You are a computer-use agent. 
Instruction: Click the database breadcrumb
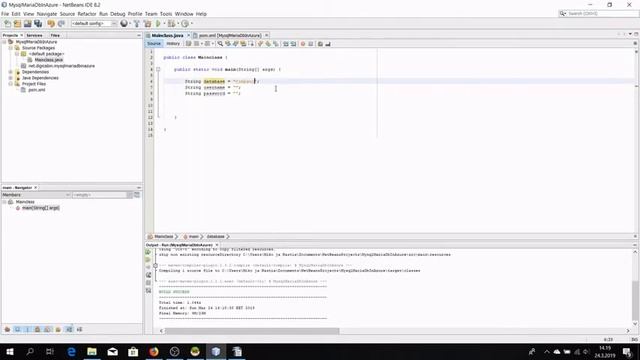coord(216,237)
